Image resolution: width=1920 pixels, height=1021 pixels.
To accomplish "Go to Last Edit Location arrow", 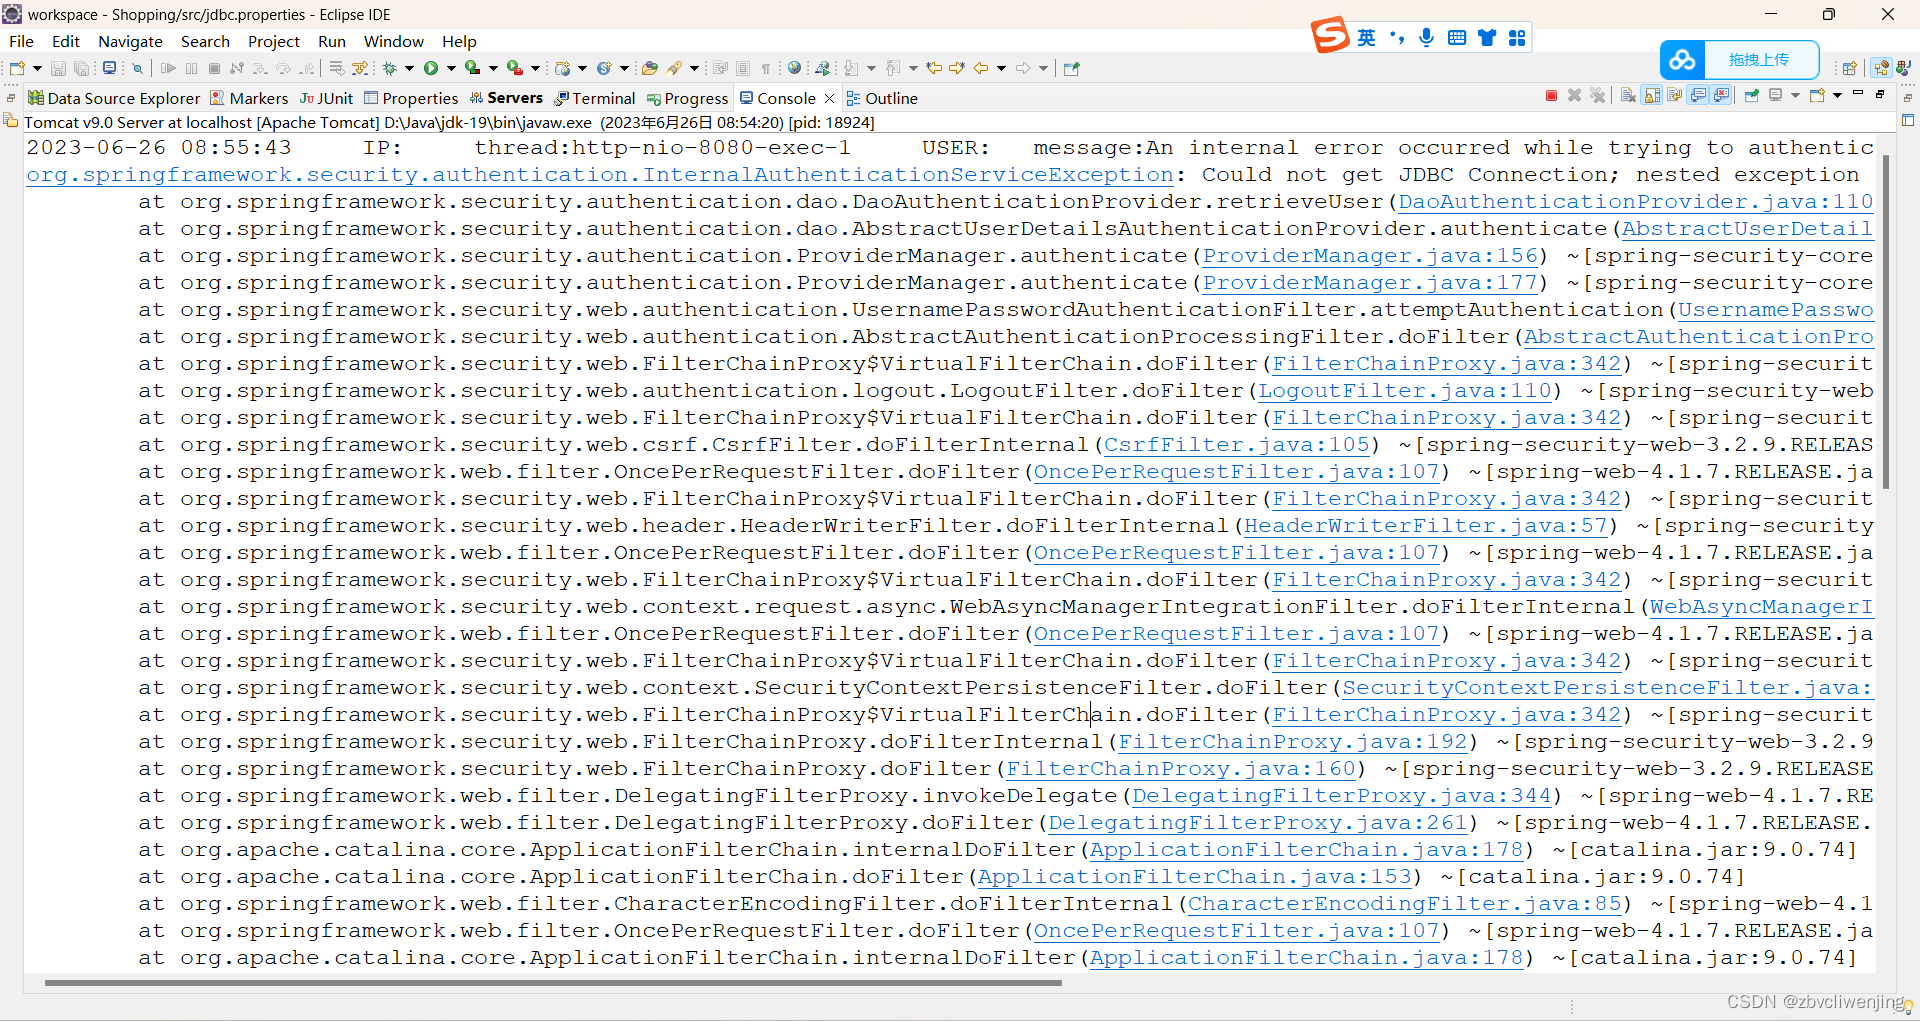I will [x=933, y=68].
